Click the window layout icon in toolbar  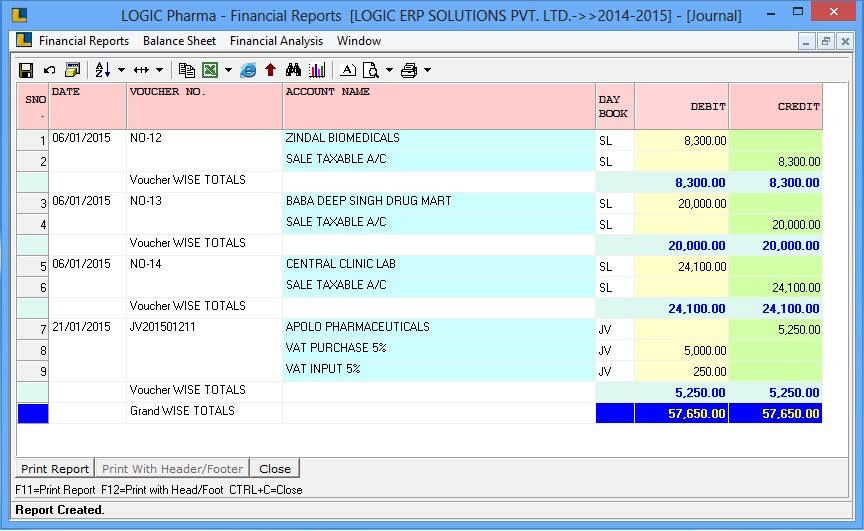coord(72,70)
